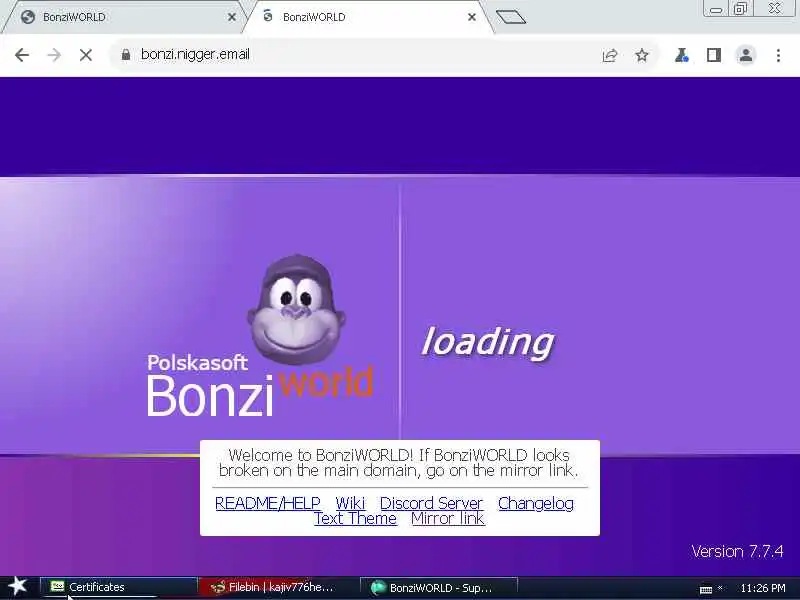Click the 11:26 PM clock
Screen dimensions: 800x600
(762, 588)
